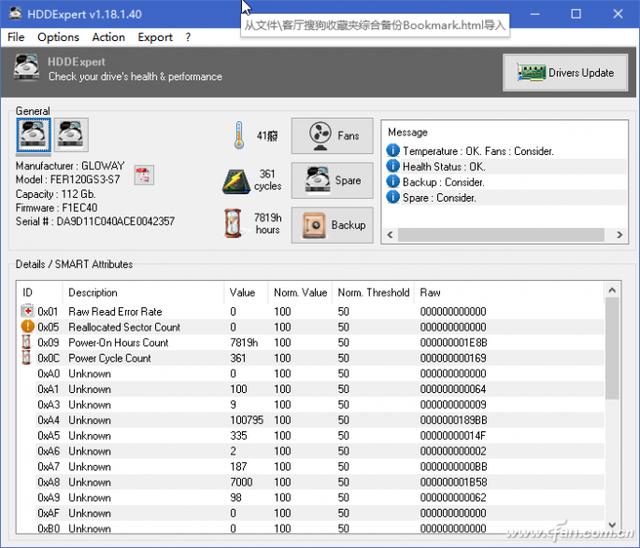
Task: Open the Spare drive button
Action: 332,180
